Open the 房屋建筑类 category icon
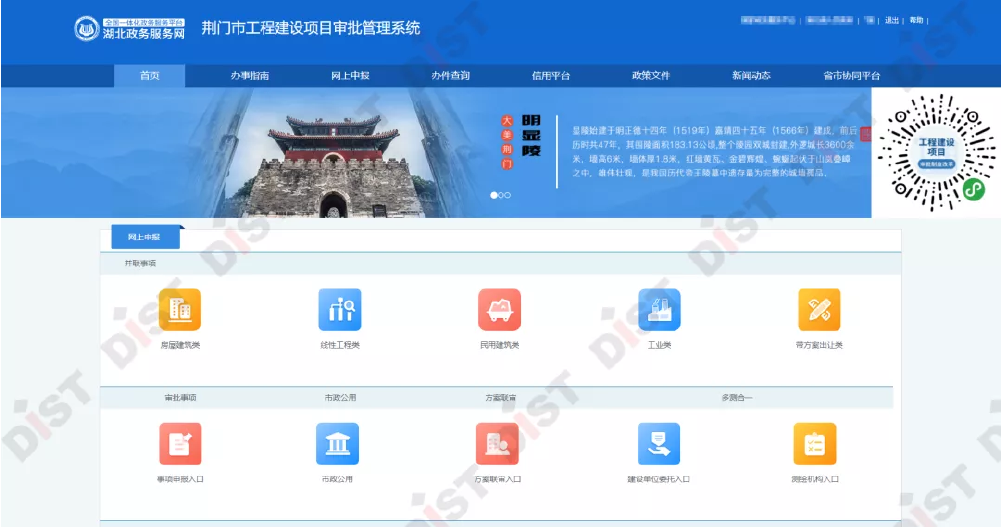The height and width of the screenshot is (528, 1001). [x=179, y=310]
